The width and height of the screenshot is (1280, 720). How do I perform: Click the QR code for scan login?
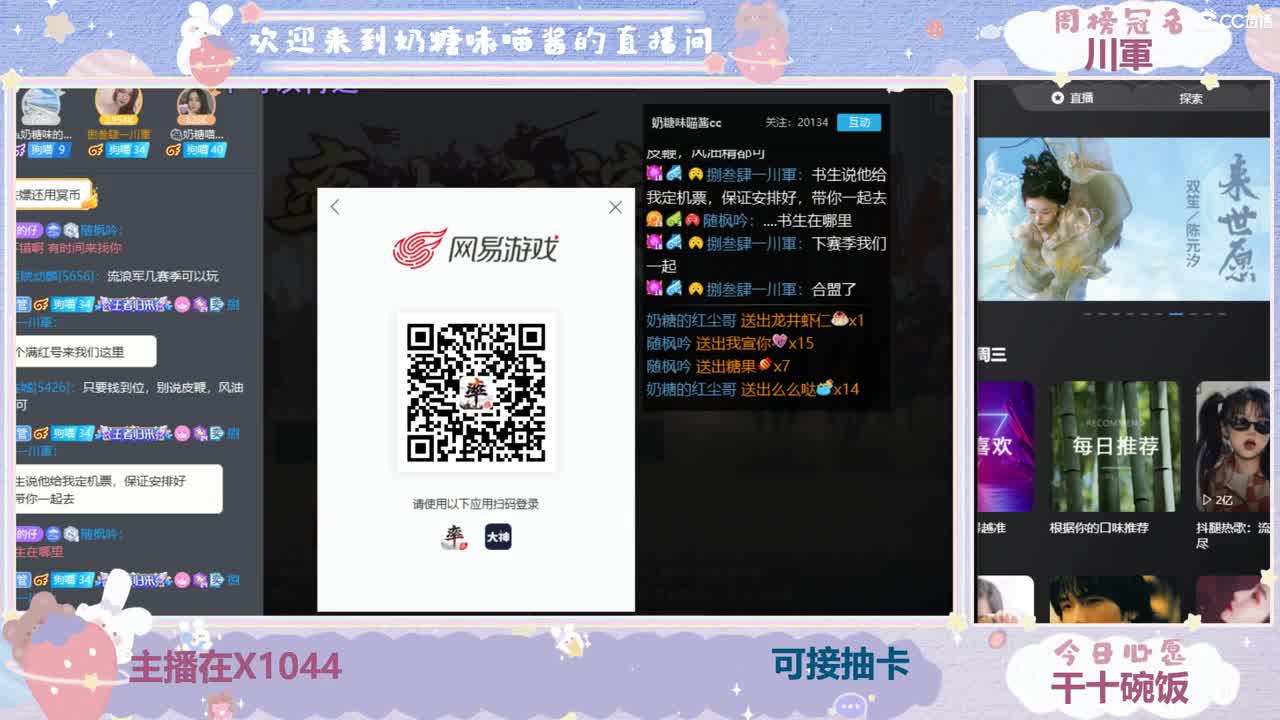coord(476,392)
